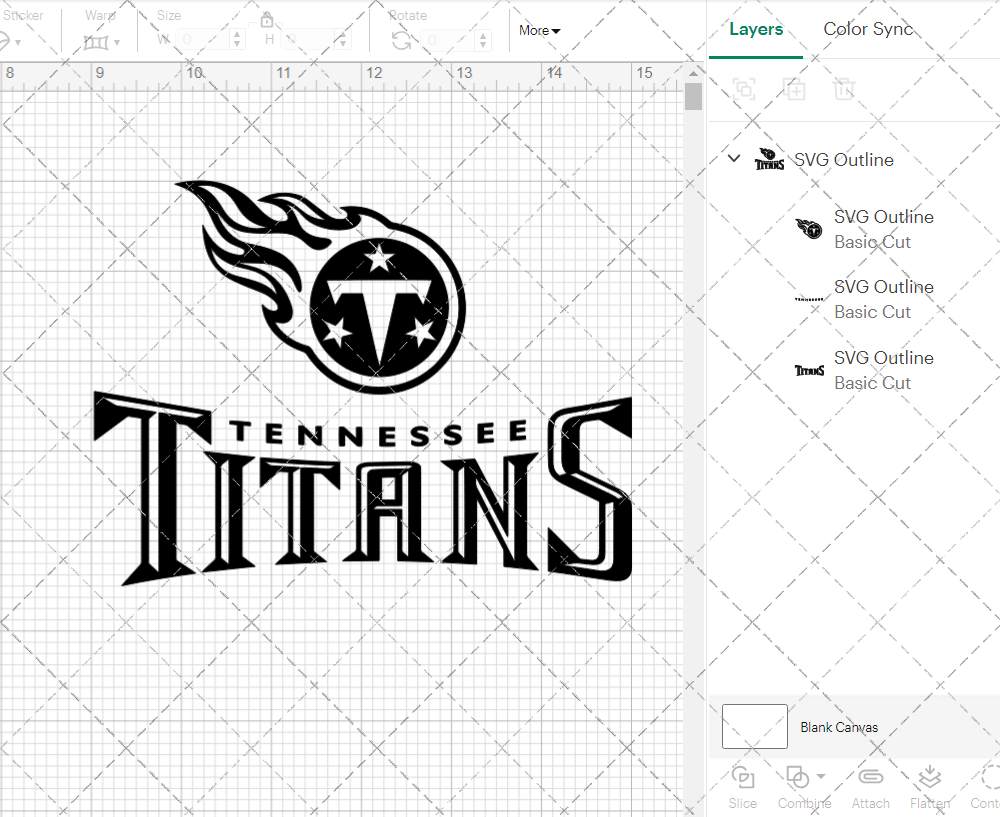The image size is (1000, 817).
Task: Collapse the SVG Outline group chevron
Action: [733, 158]
